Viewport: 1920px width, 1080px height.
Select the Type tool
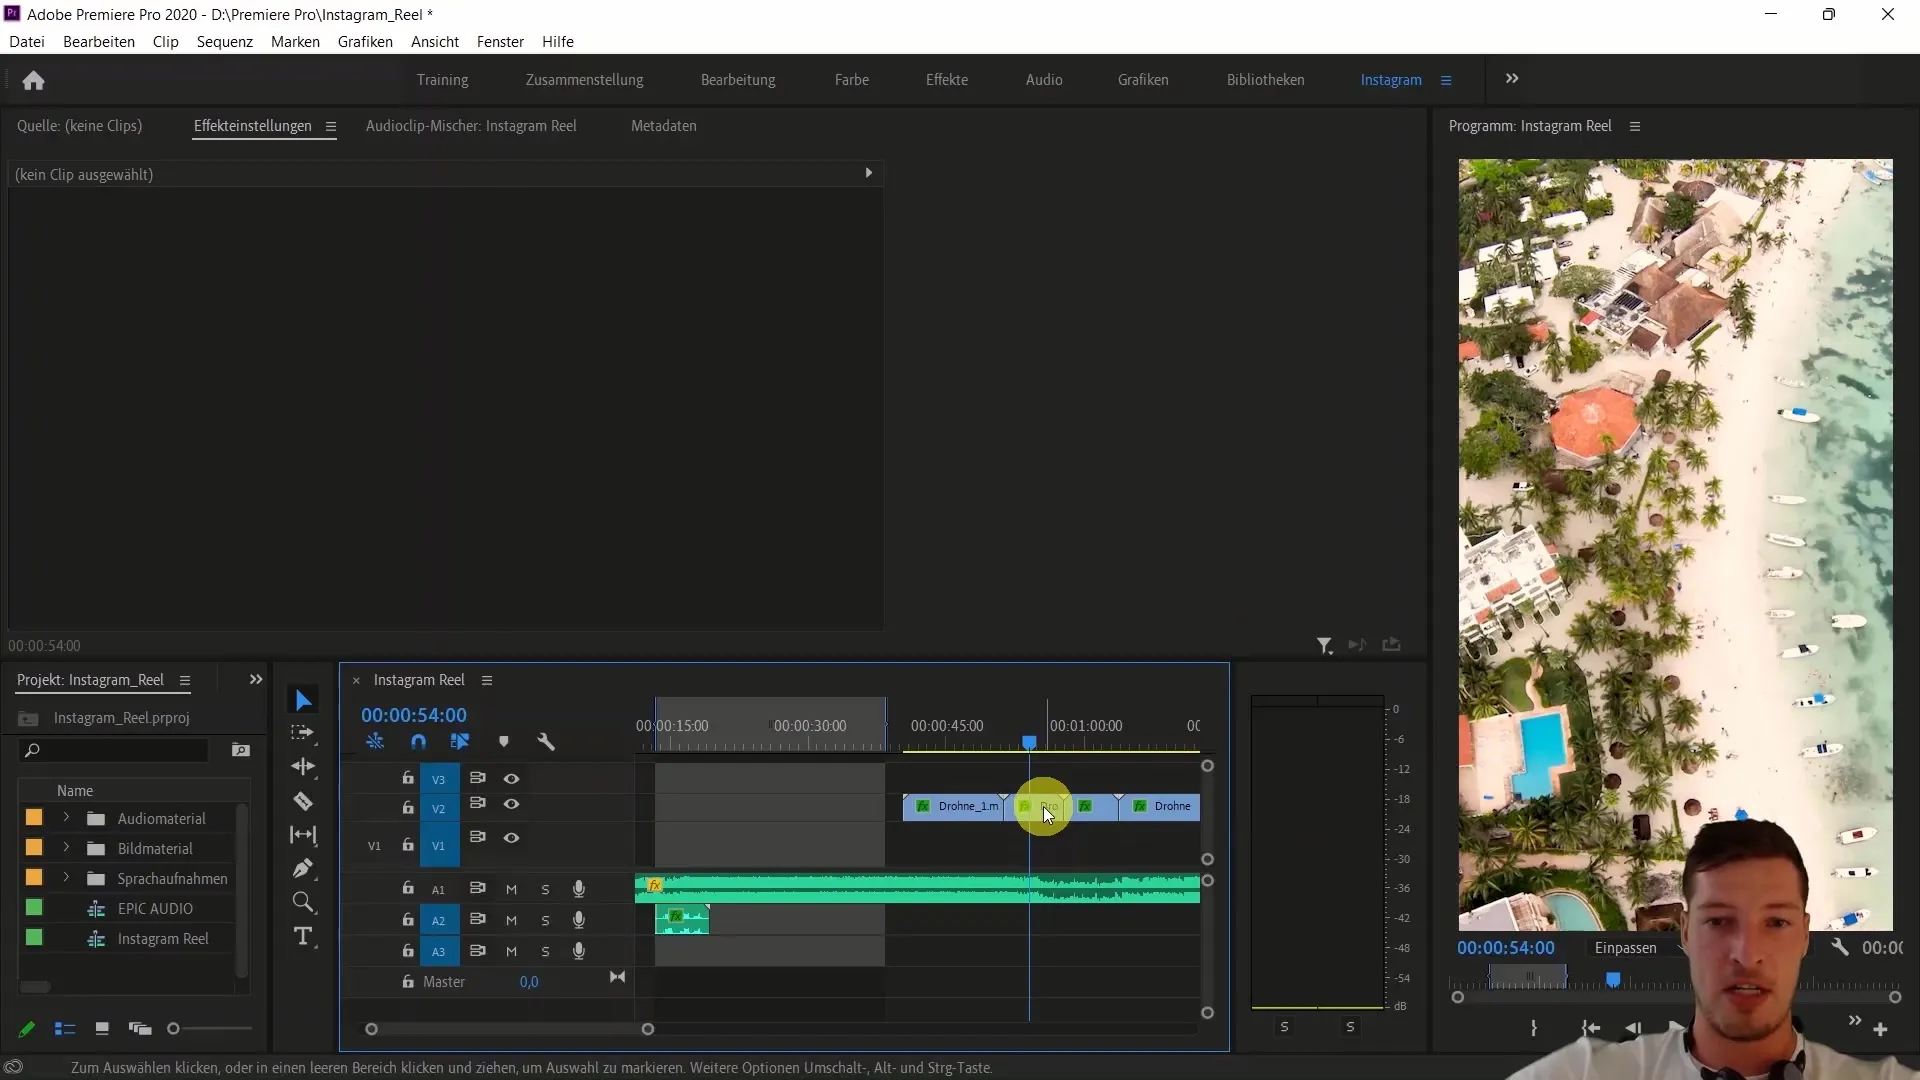pyautogui.click(x=303, y=937)
